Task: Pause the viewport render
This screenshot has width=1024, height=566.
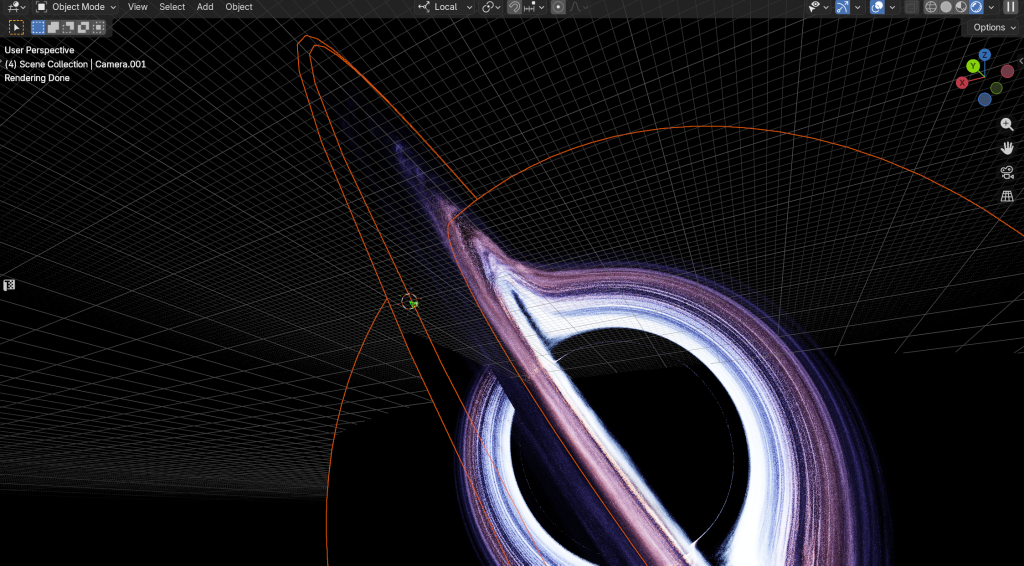Action: click(x=1011, y=7)
